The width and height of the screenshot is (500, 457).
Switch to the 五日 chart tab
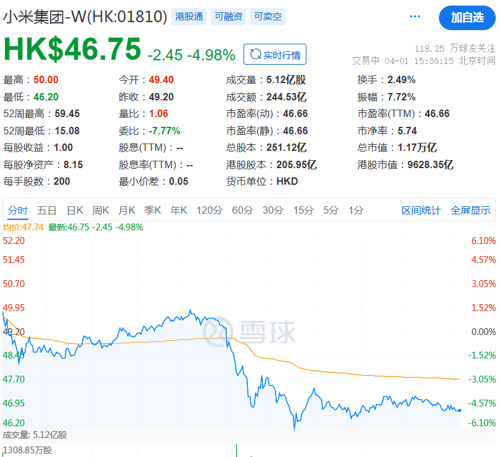[x=47, y=210]
